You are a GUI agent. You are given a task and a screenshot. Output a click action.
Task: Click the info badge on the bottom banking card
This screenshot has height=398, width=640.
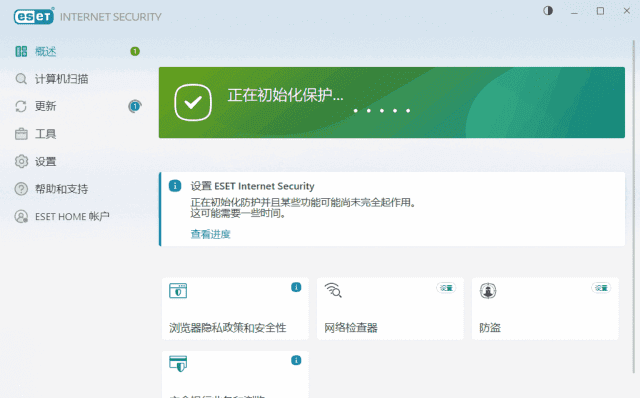point(296,360)
